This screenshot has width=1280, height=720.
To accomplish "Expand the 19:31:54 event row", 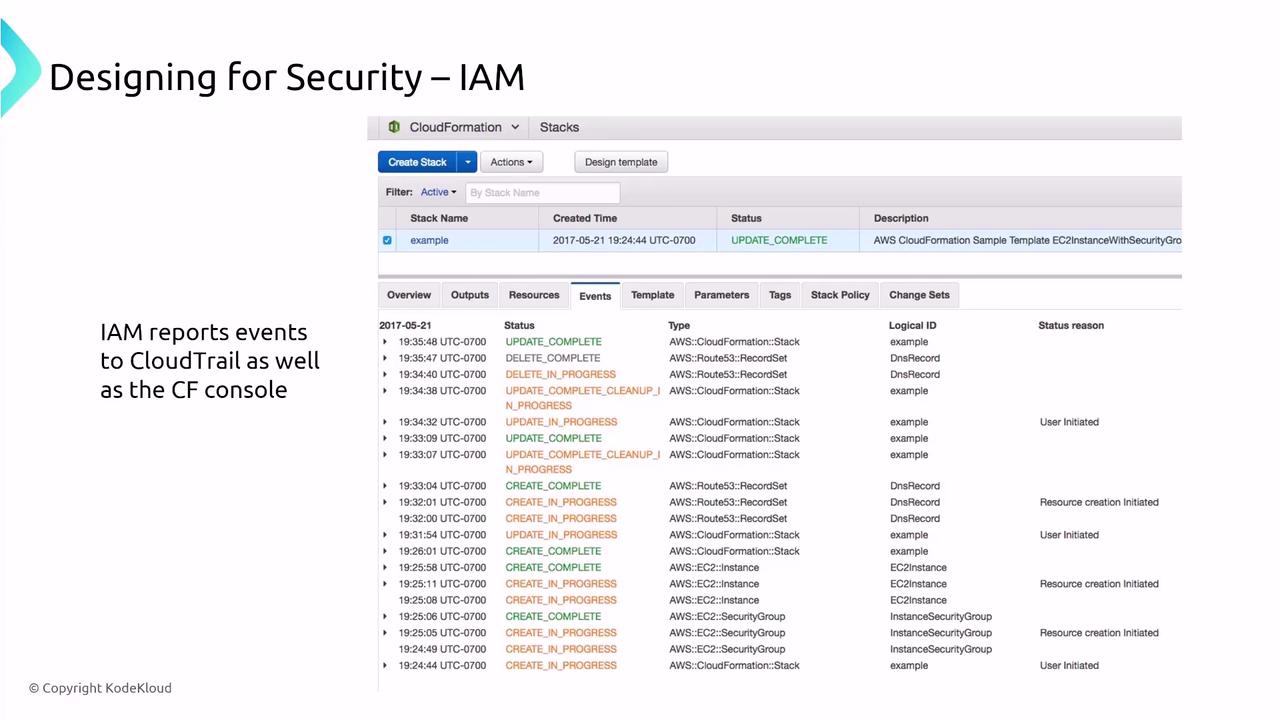I will click(385, 535).
